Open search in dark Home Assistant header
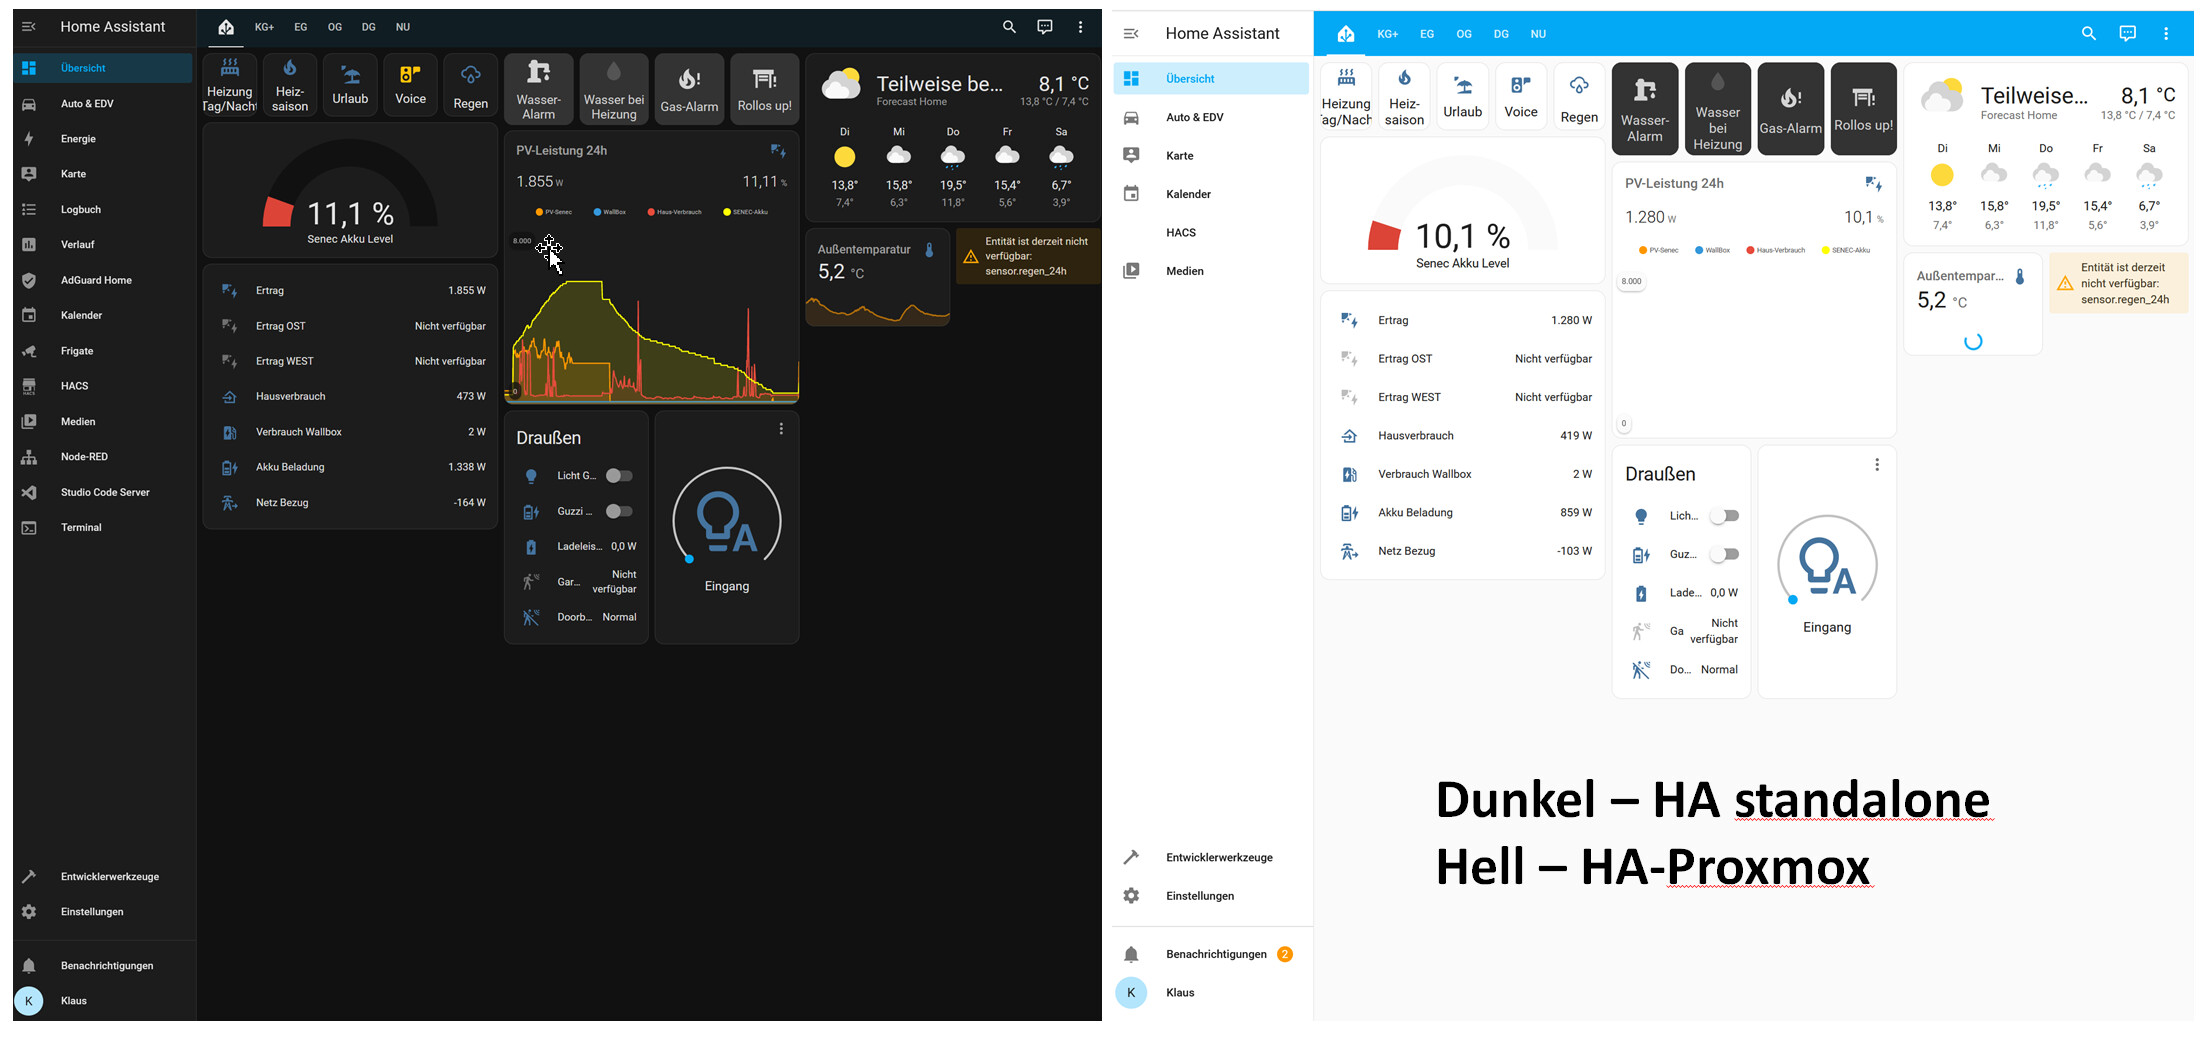2210x1048 pixels. coord(1009,27)
